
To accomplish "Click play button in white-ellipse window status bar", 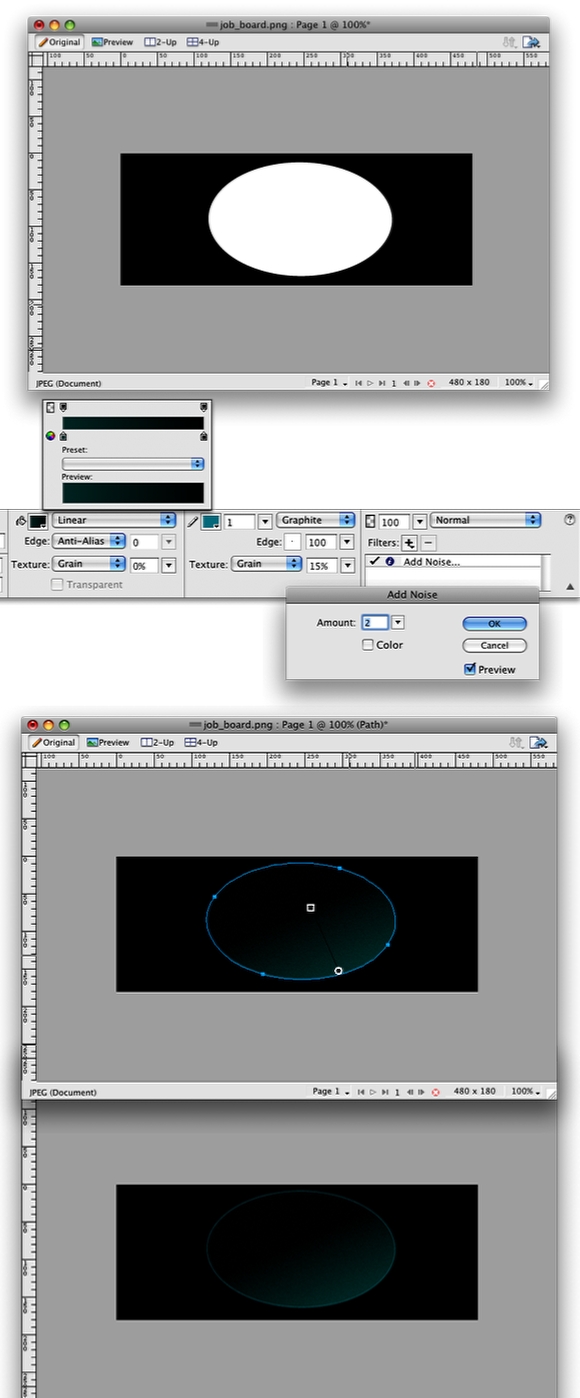I will 370,383.
